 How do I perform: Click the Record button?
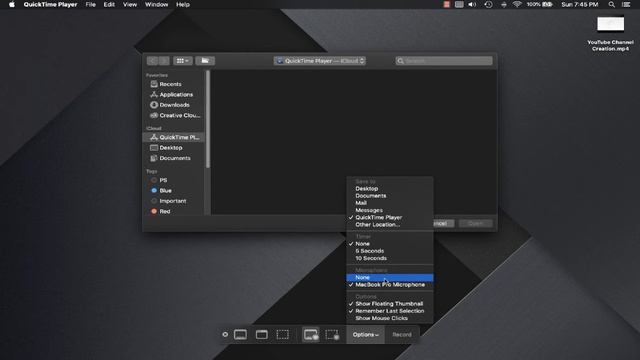click(x=402, y=335)
